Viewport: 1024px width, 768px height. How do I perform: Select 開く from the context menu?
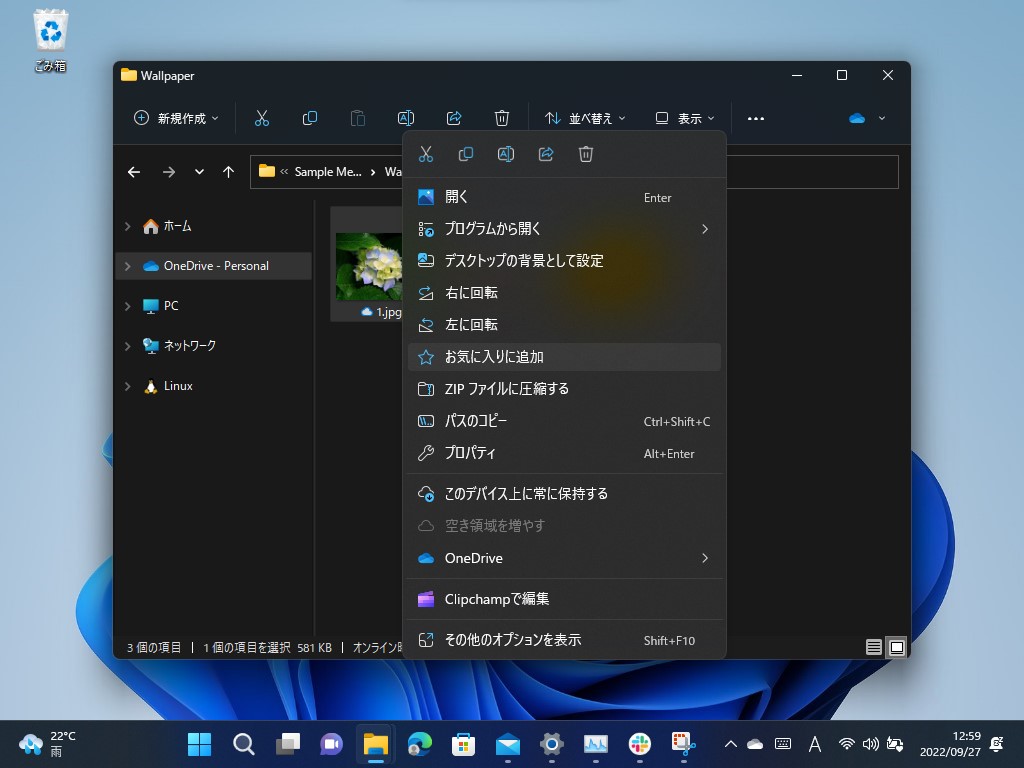click(x=456, y=197)
